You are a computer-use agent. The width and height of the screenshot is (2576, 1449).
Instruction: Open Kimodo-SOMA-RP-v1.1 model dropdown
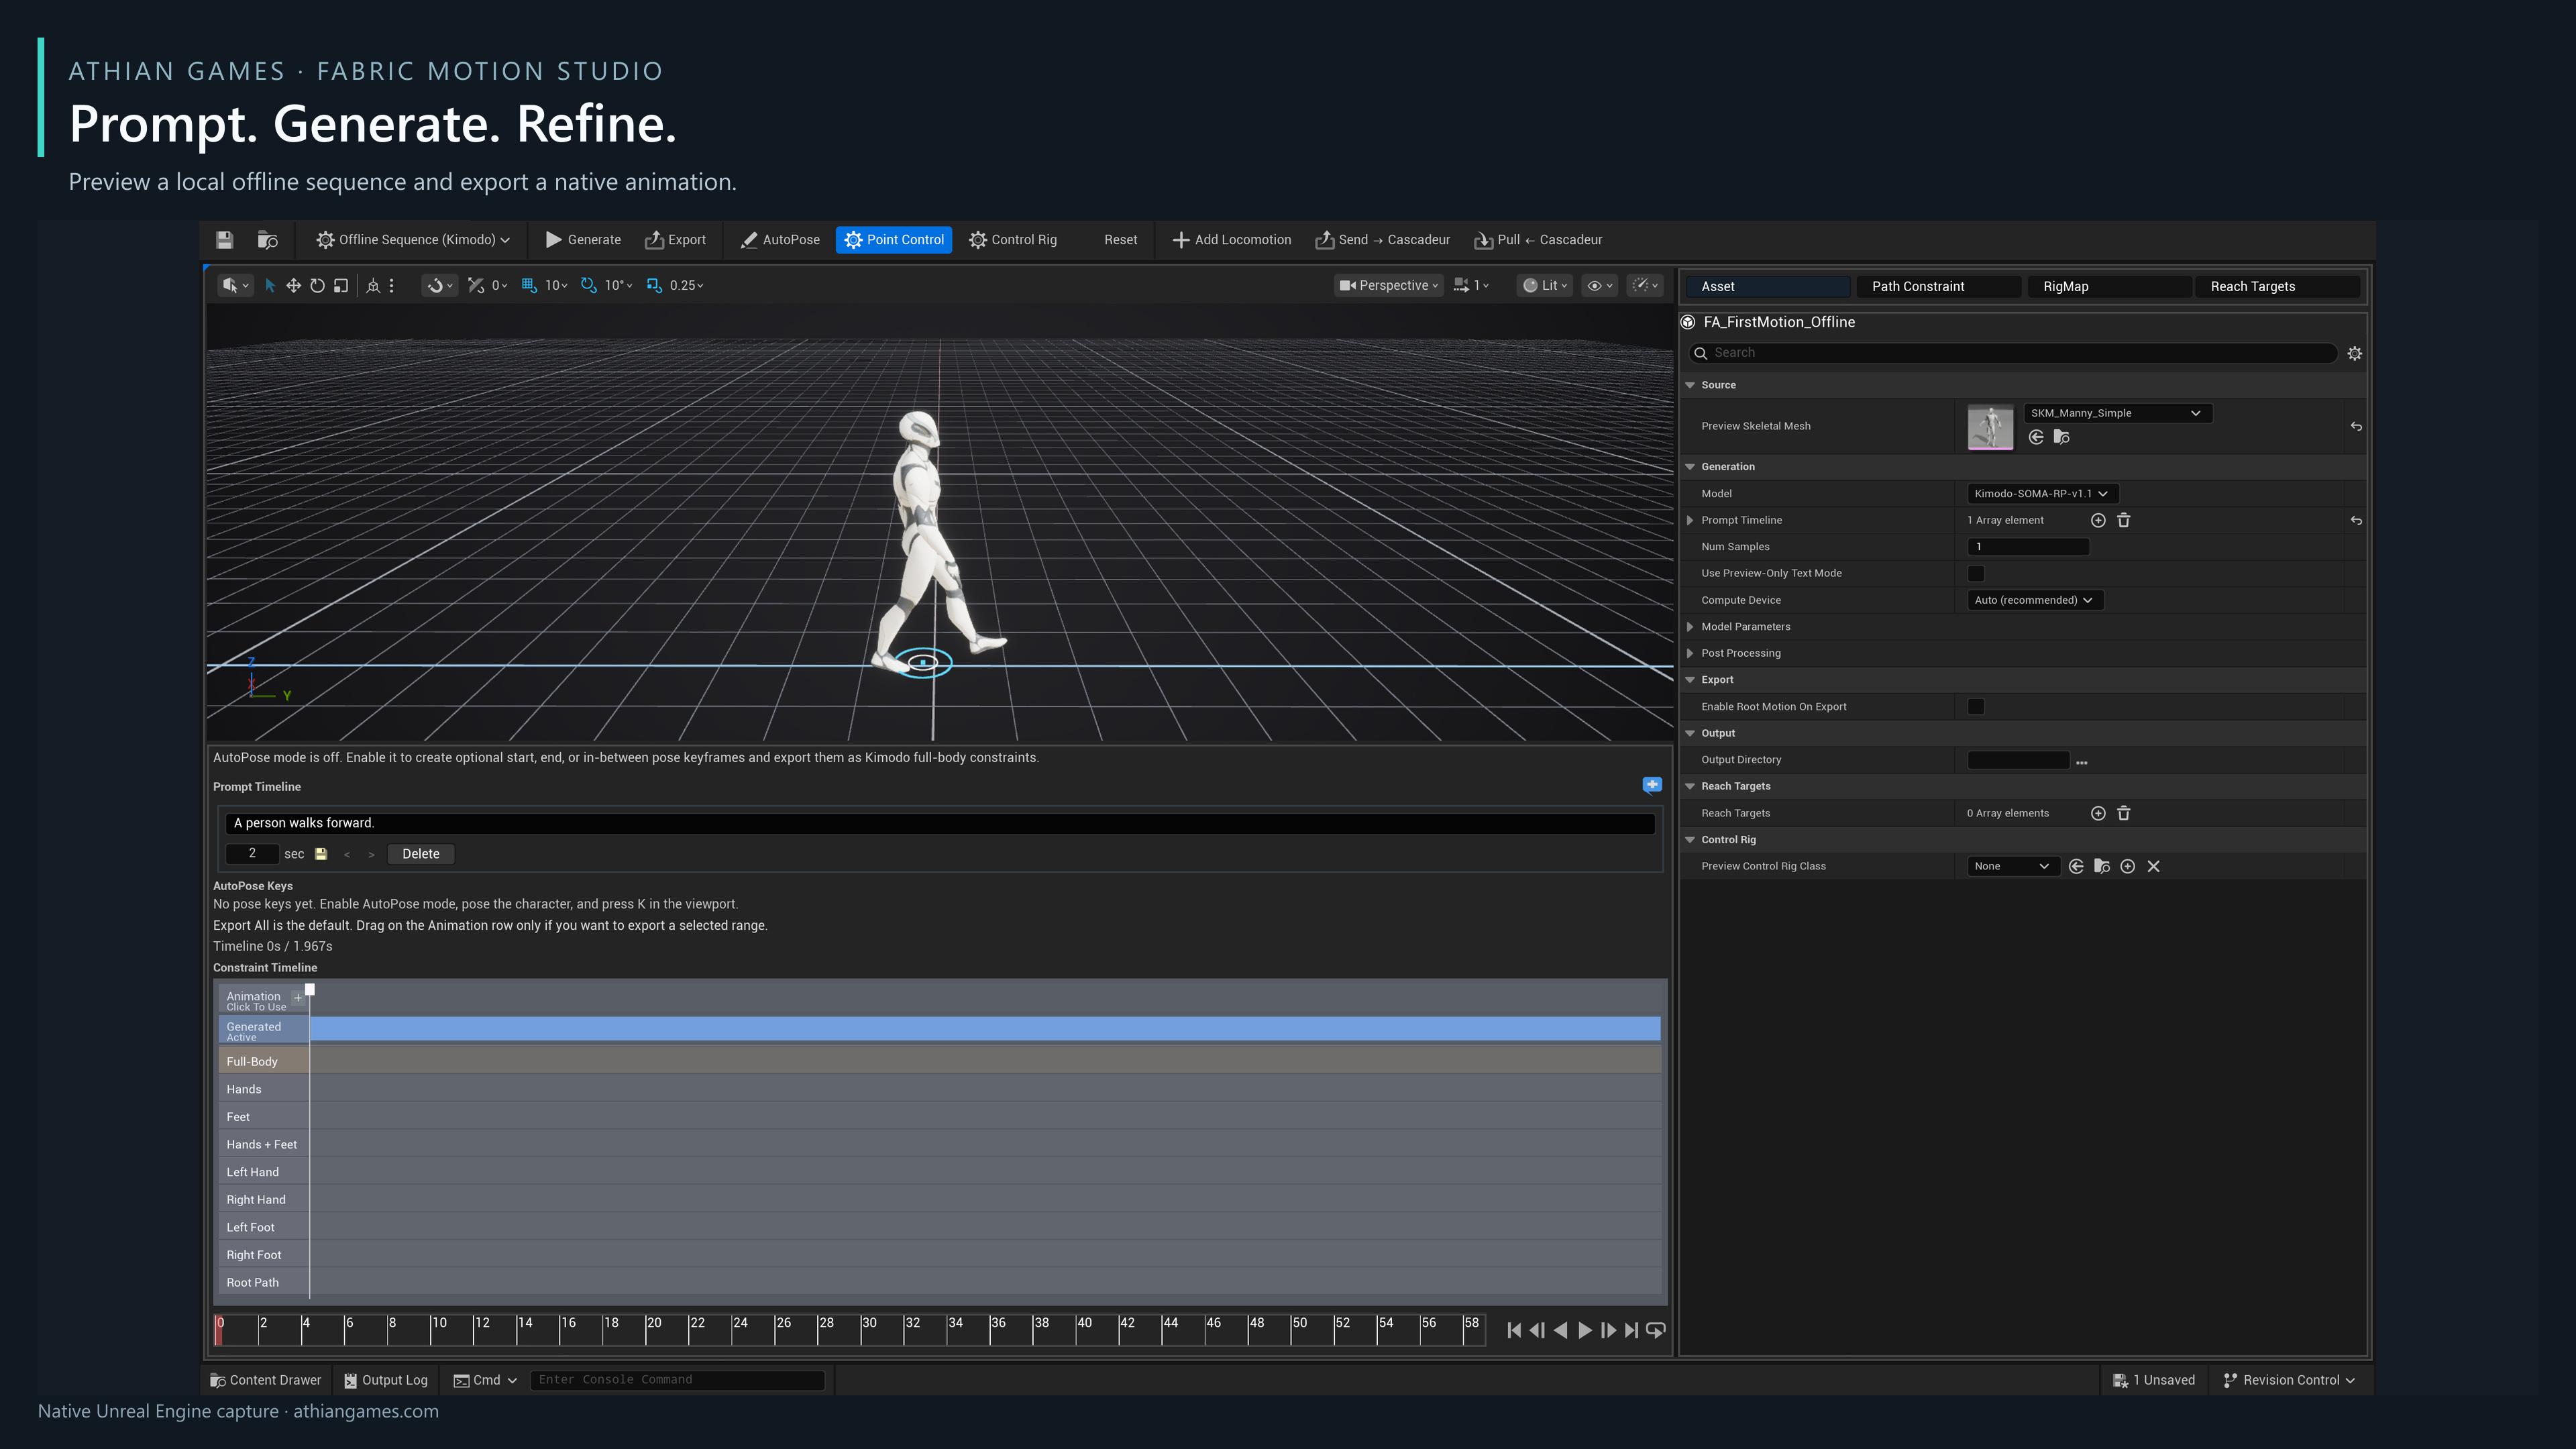(x=2042, y=494)
